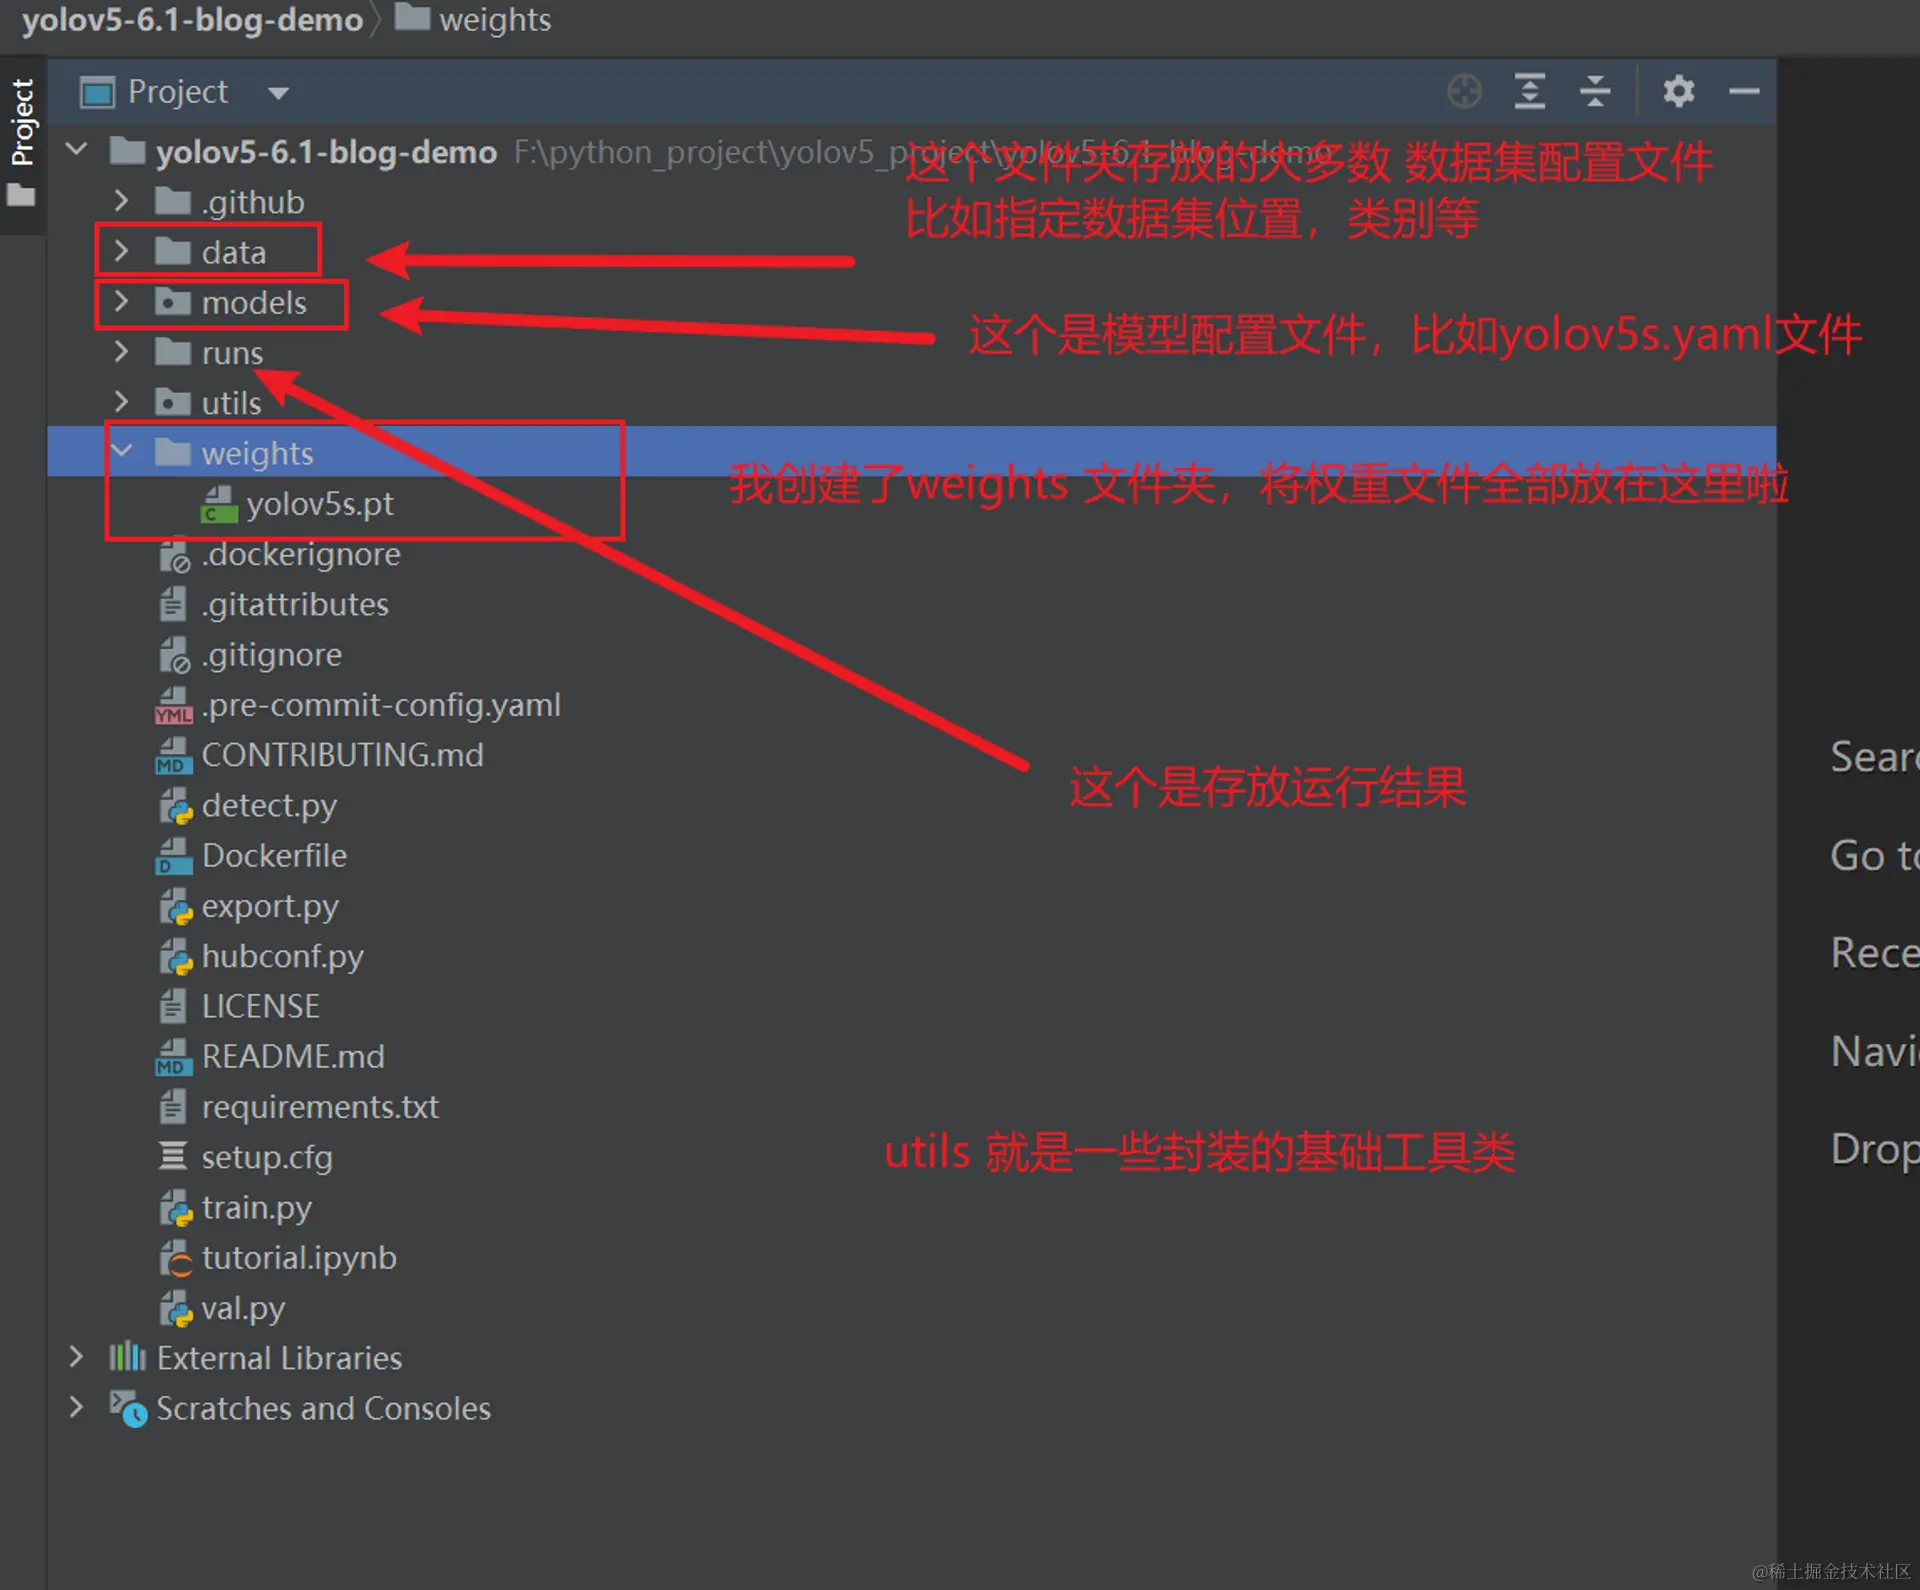The height and width of the screenshot is (1590, 1920).
Task: Collapse the weights folder chevron
Action: click(x=121, y=452)
